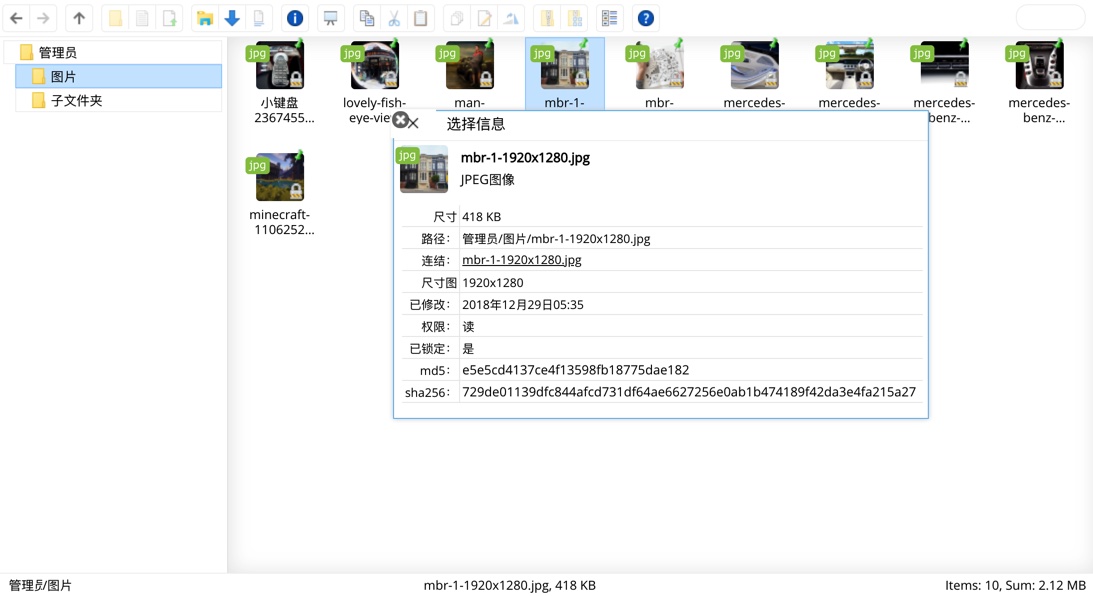Viewport: 1093px width, 596px height.
Task: Click the 1920x1280 dimensions value
Action: (x=492, y=282)
